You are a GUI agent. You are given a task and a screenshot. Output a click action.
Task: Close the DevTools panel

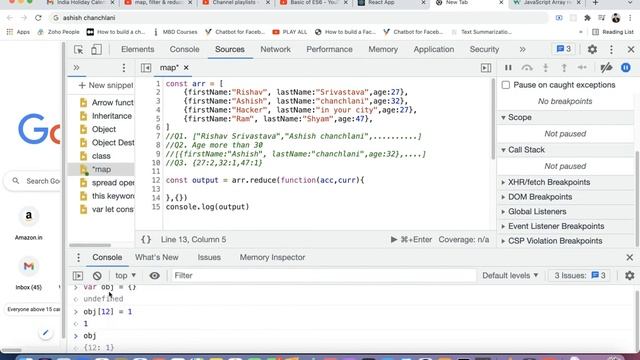tap(631, 49)
